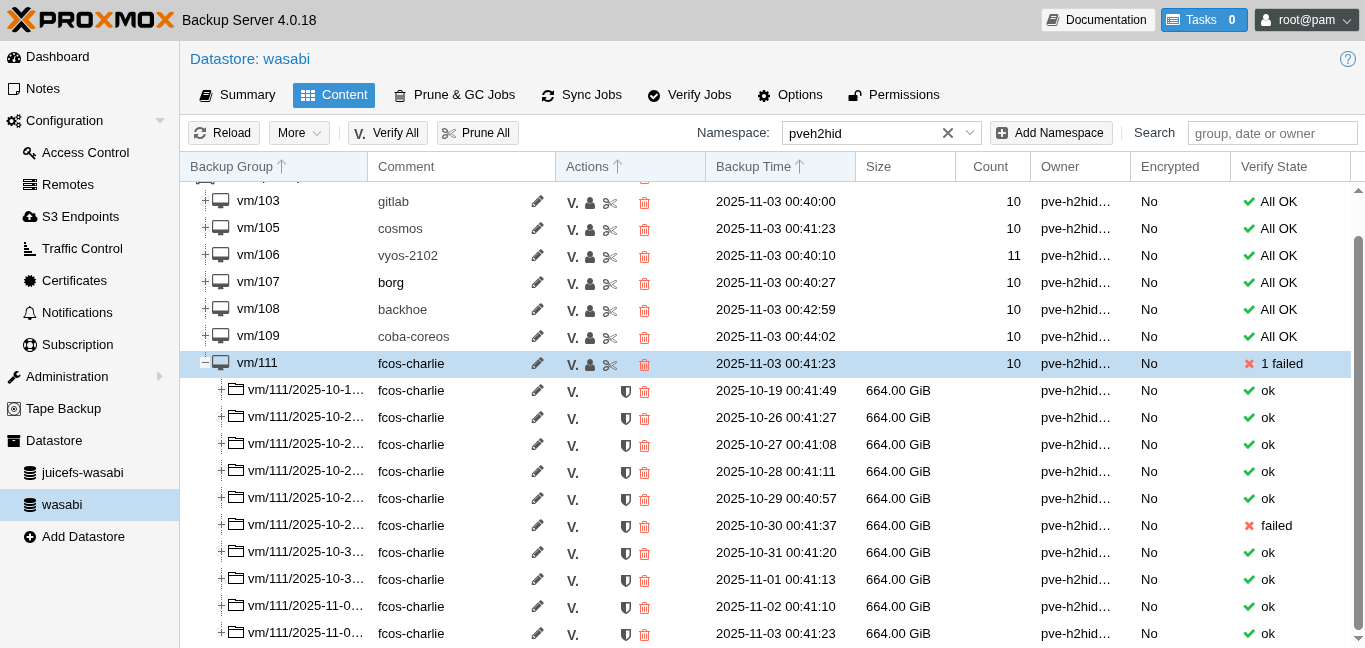Image resolution: width=1365 pixels, height=648 pixels.
Task: Toggle protection shield on the 2025-10-19 snapshot
Action: (625, 391)
